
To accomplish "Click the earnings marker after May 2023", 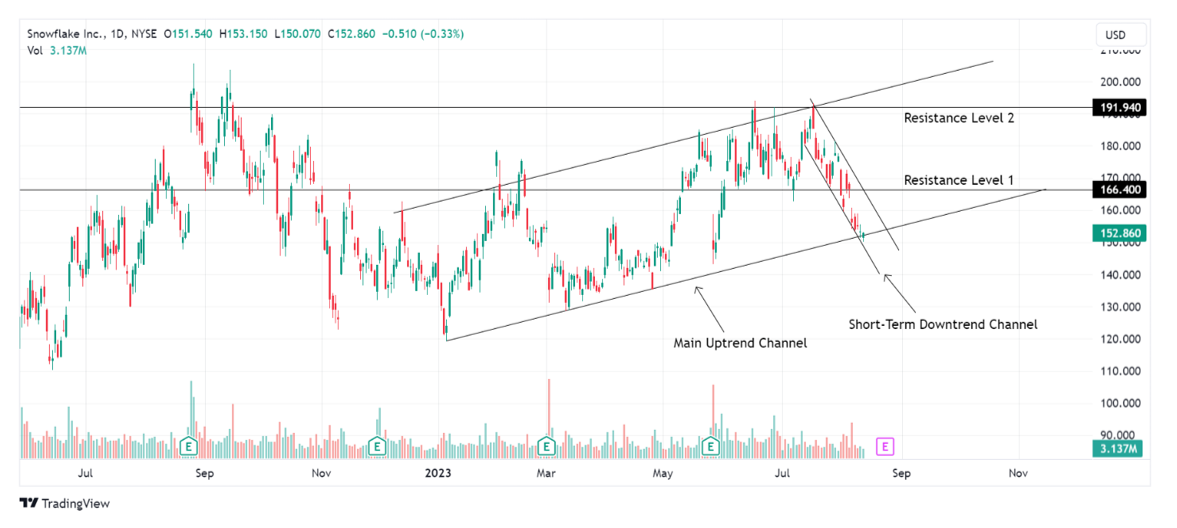I will pos(711,444).
